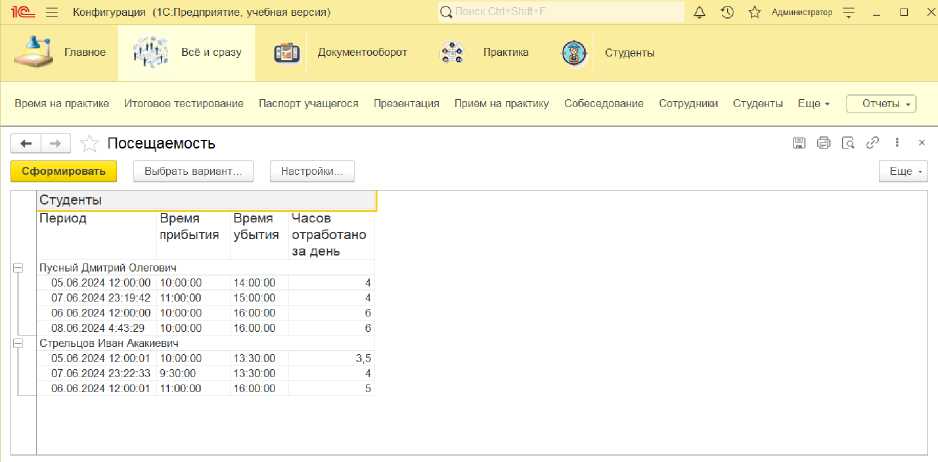Click Выбрать вариант... button
This screenshot has width=938, height=462.
point(193,171)
